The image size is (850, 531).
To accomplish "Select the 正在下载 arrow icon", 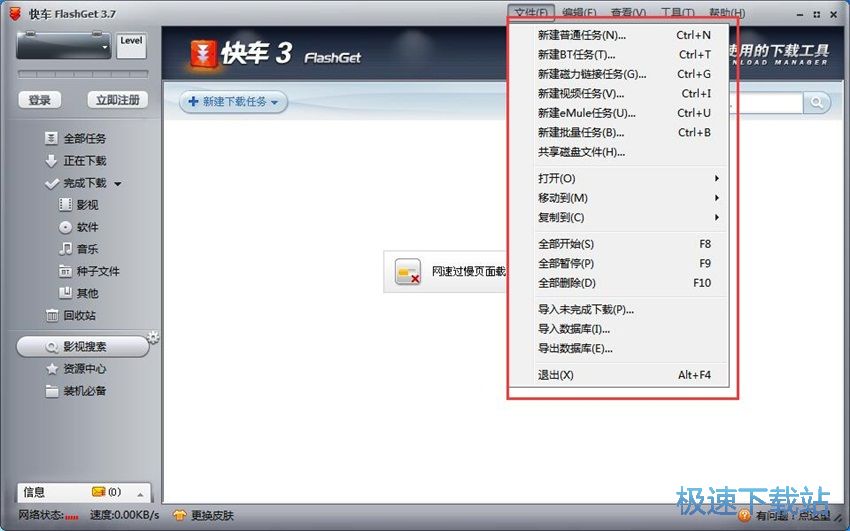I will (51, 161).
